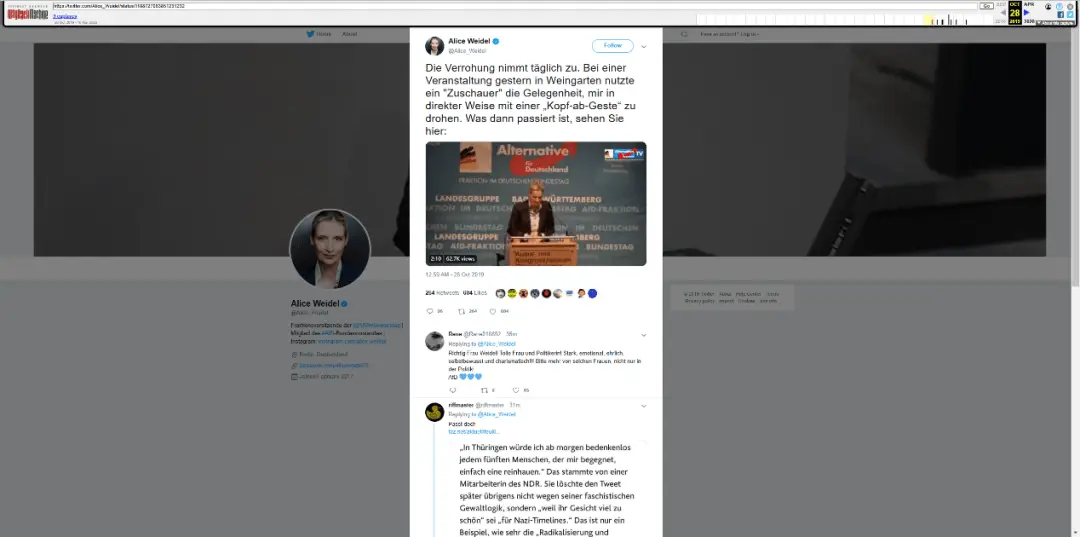Like the main tweet with the heart icon
This screenshot has width=1080, height=537.
492,311
